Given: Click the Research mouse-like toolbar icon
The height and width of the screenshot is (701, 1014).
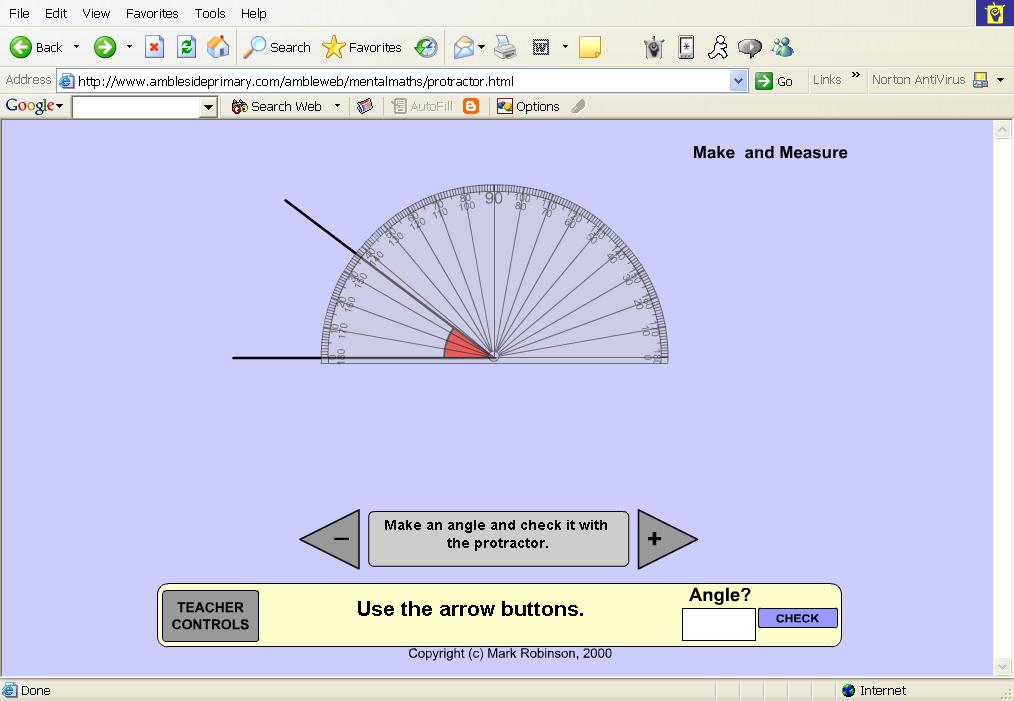Looking at the screenshot, I should (x=654, y=47).
